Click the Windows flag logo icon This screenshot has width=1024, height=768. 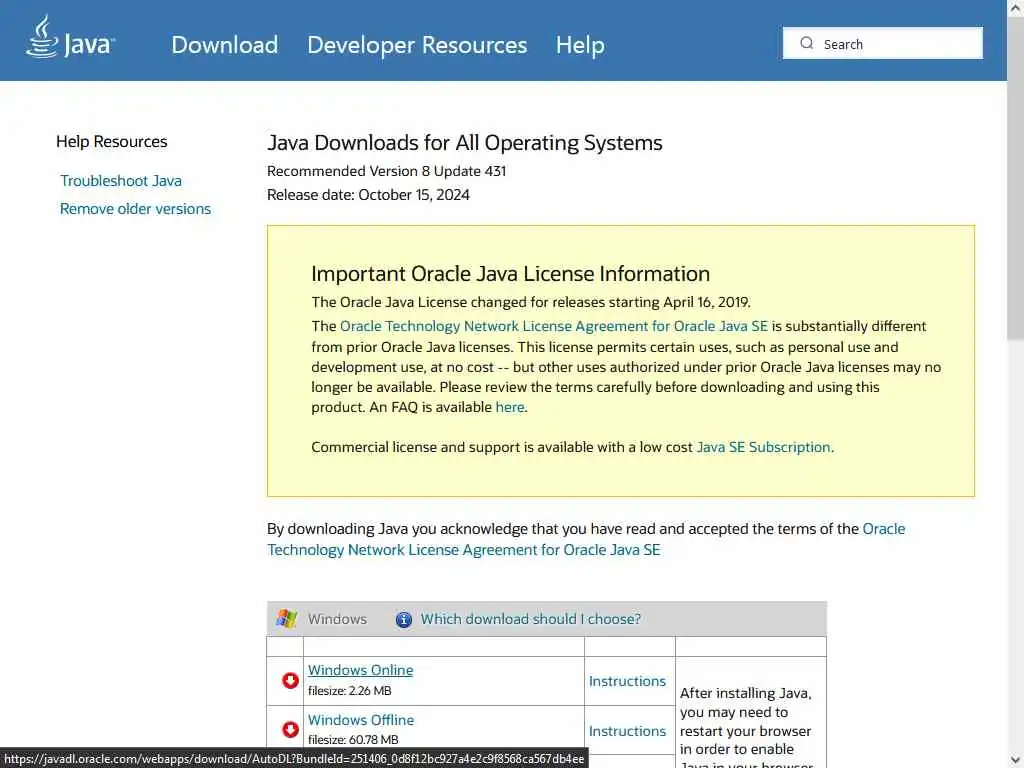pos(286,618)
